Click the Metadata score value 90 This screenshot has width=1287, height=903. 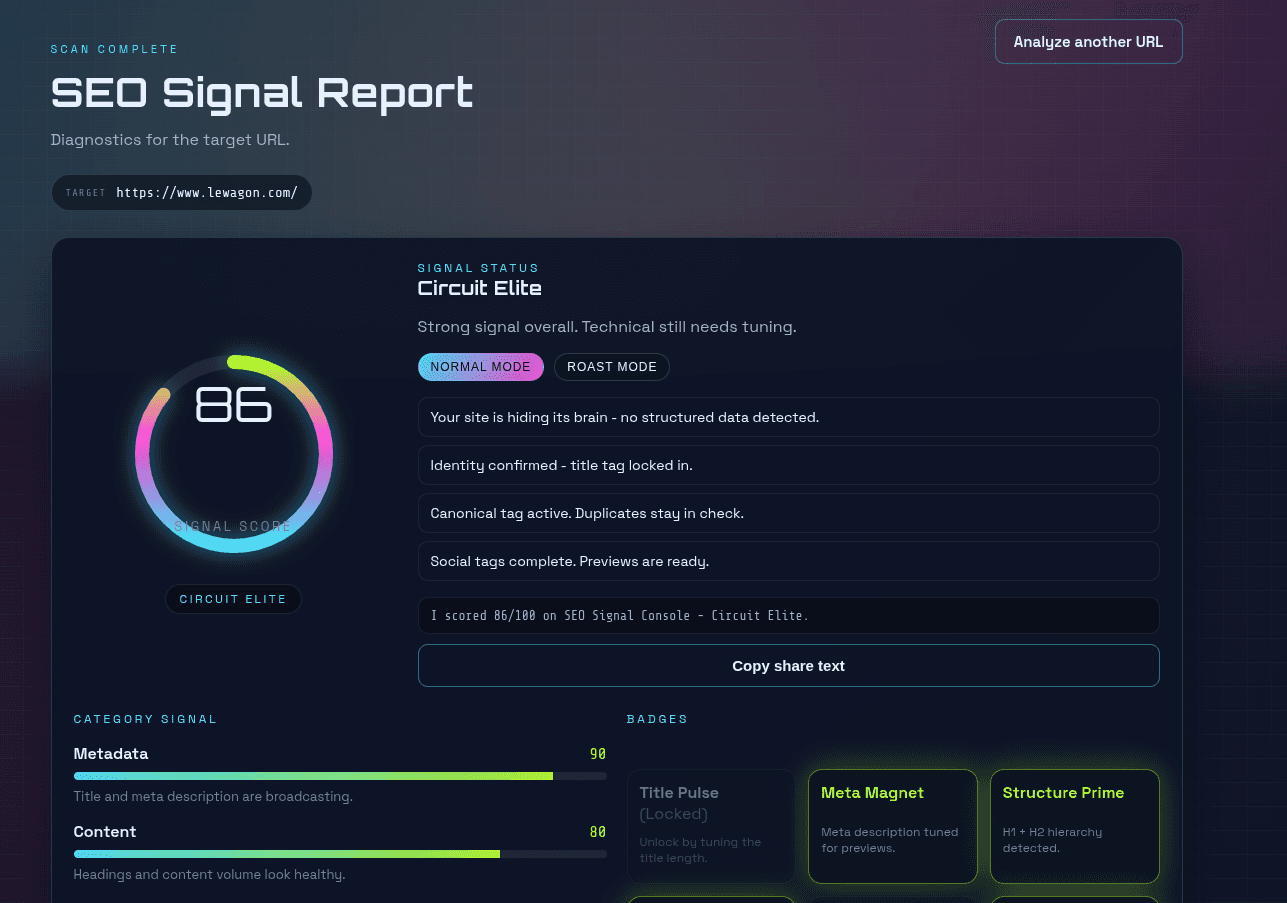(x=598, y=753)
